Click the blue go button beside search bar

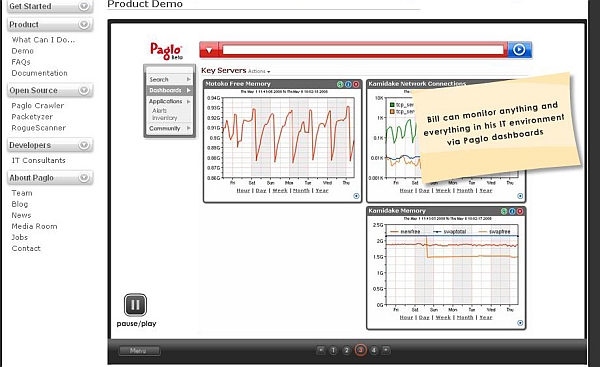click(x=519, y=50)
